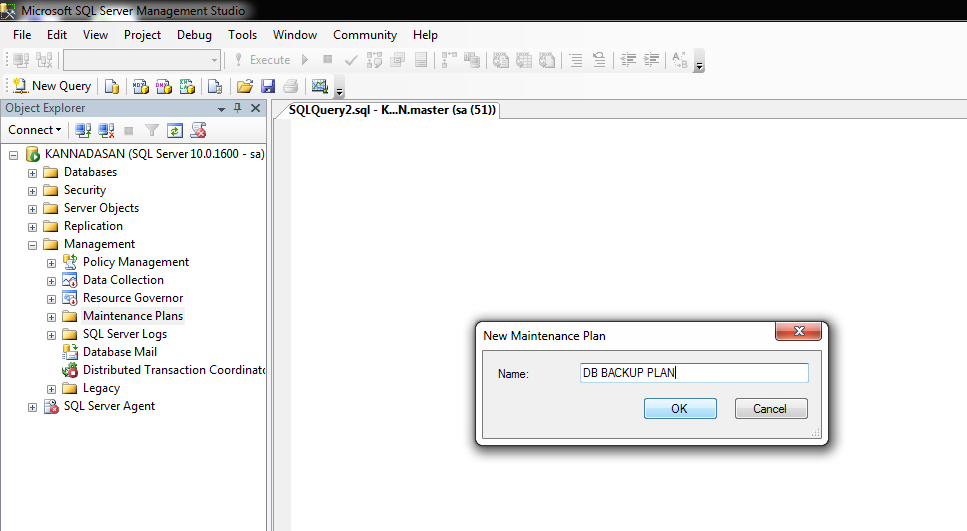
Task: Open the View menu
Action: coord(96,35)
